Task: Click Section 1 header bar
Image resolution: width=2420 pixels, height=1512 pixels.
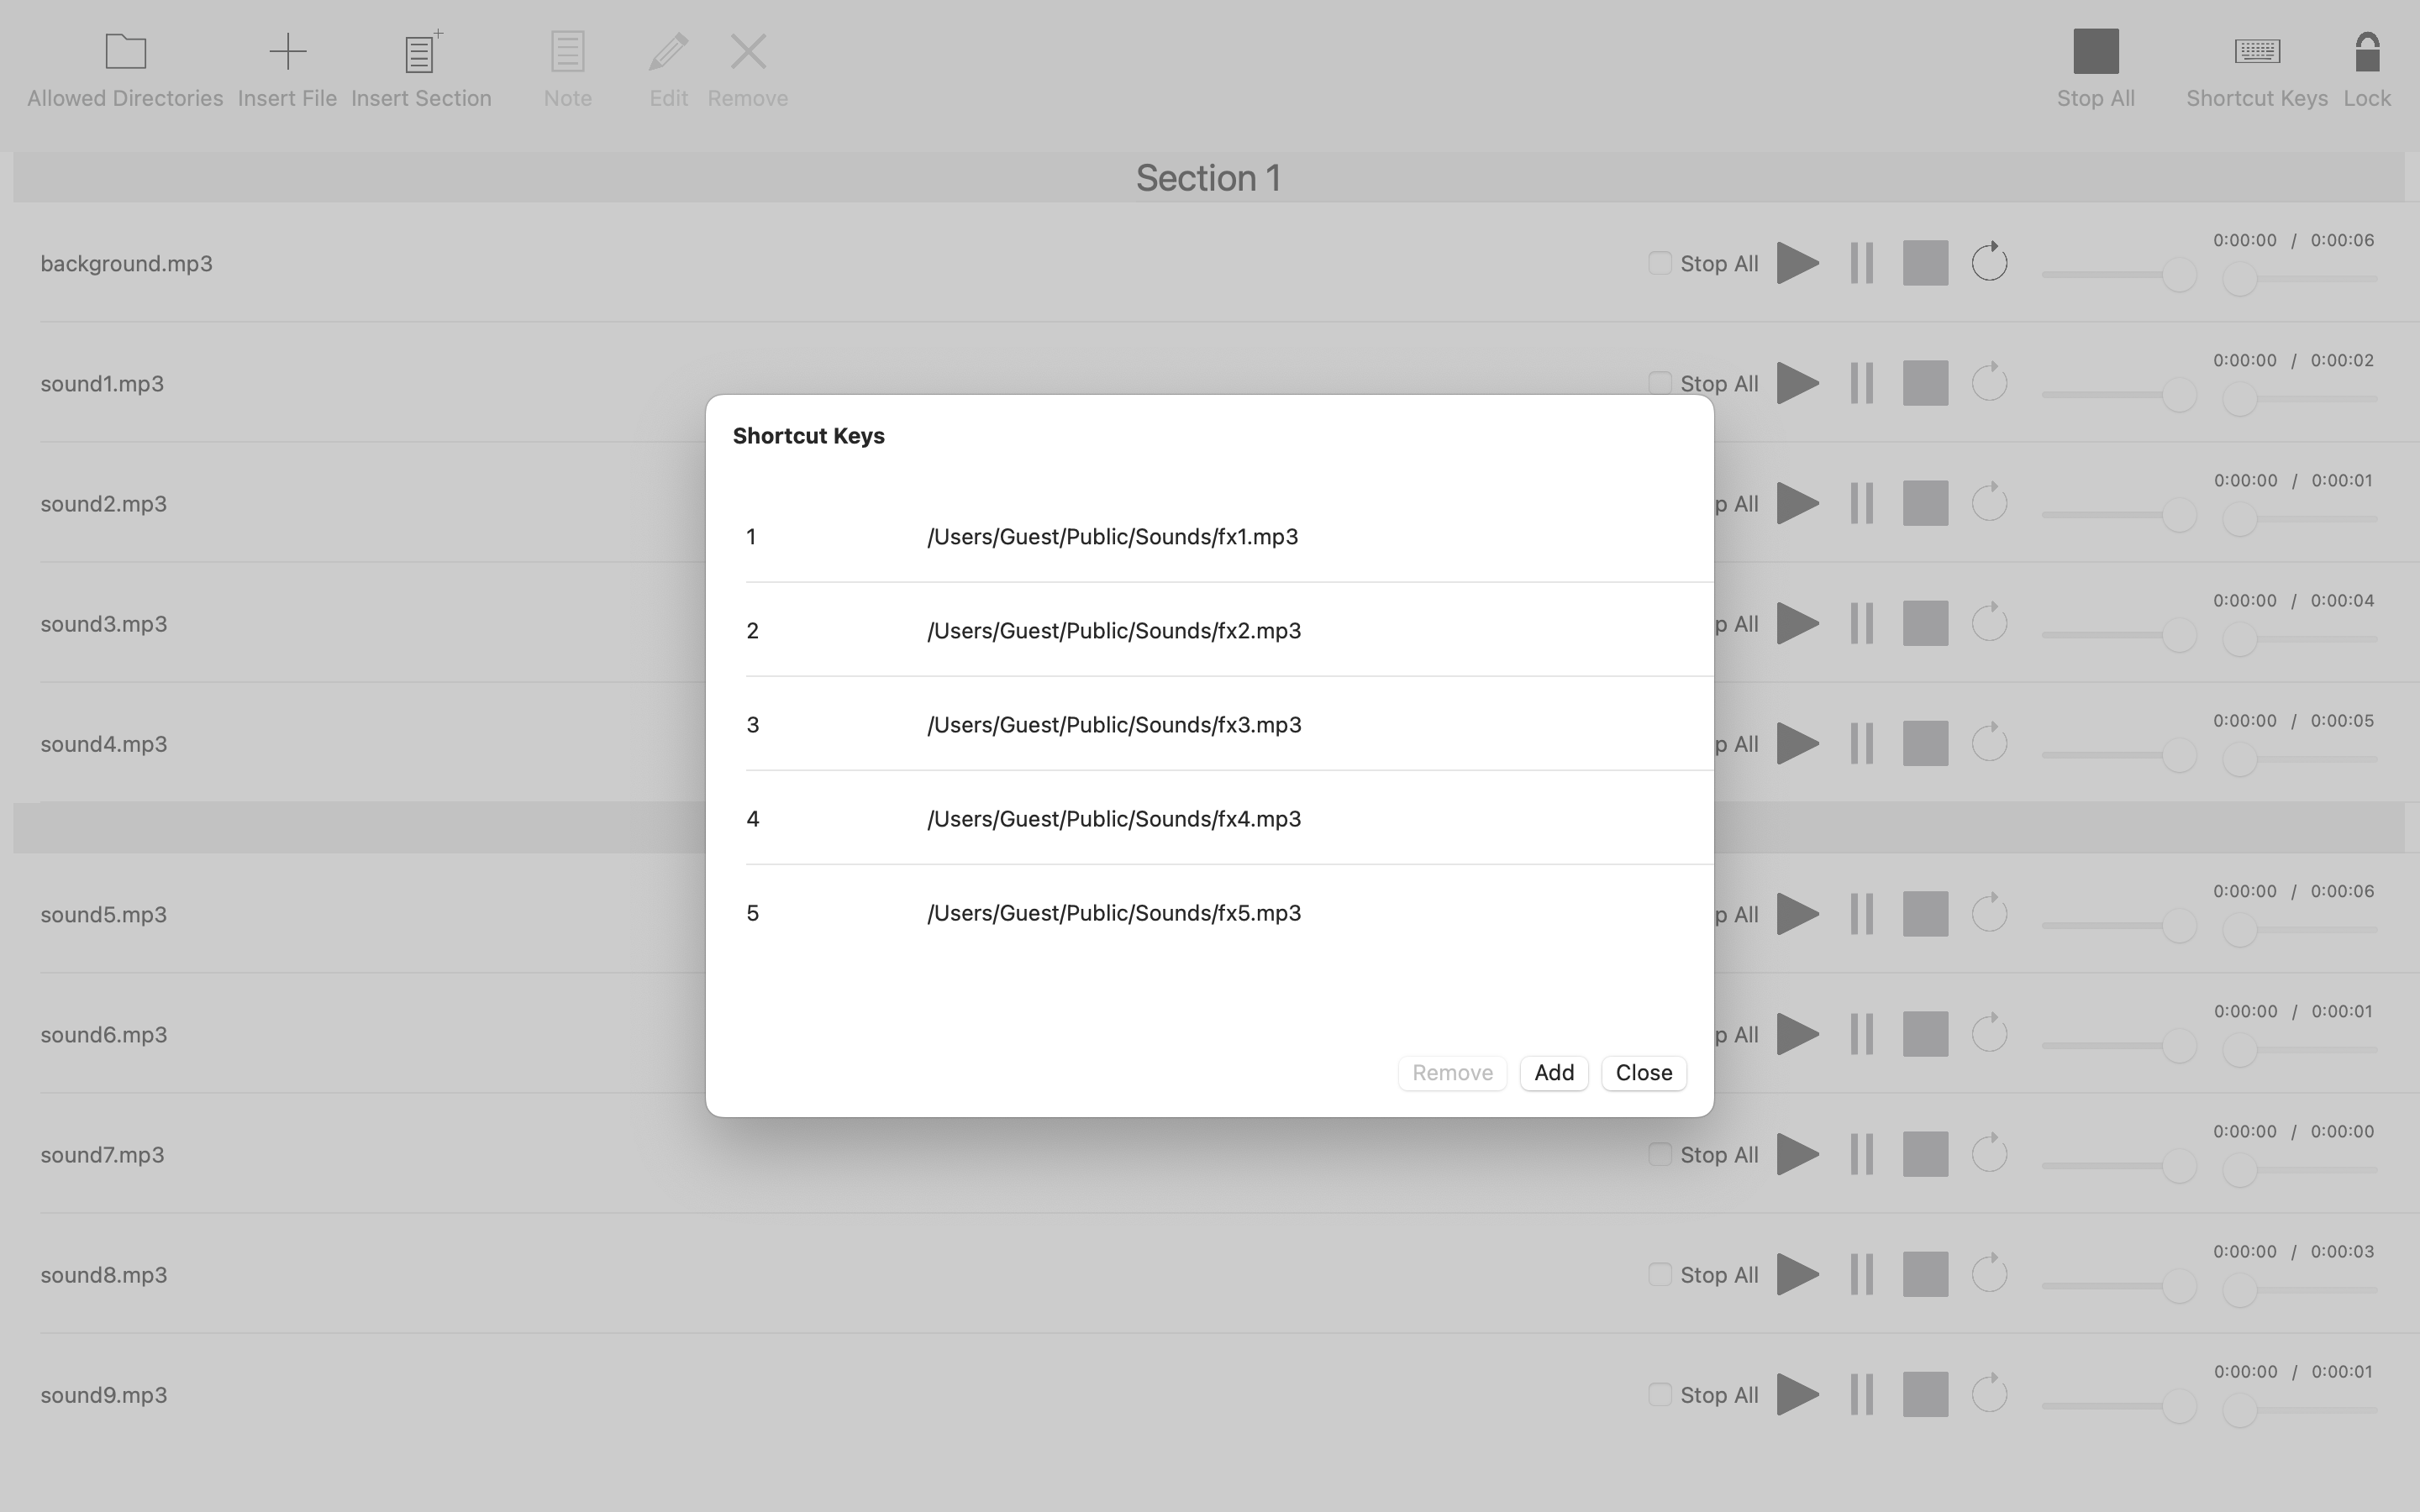Action: pyautogui.click(x=1208, y=178)
